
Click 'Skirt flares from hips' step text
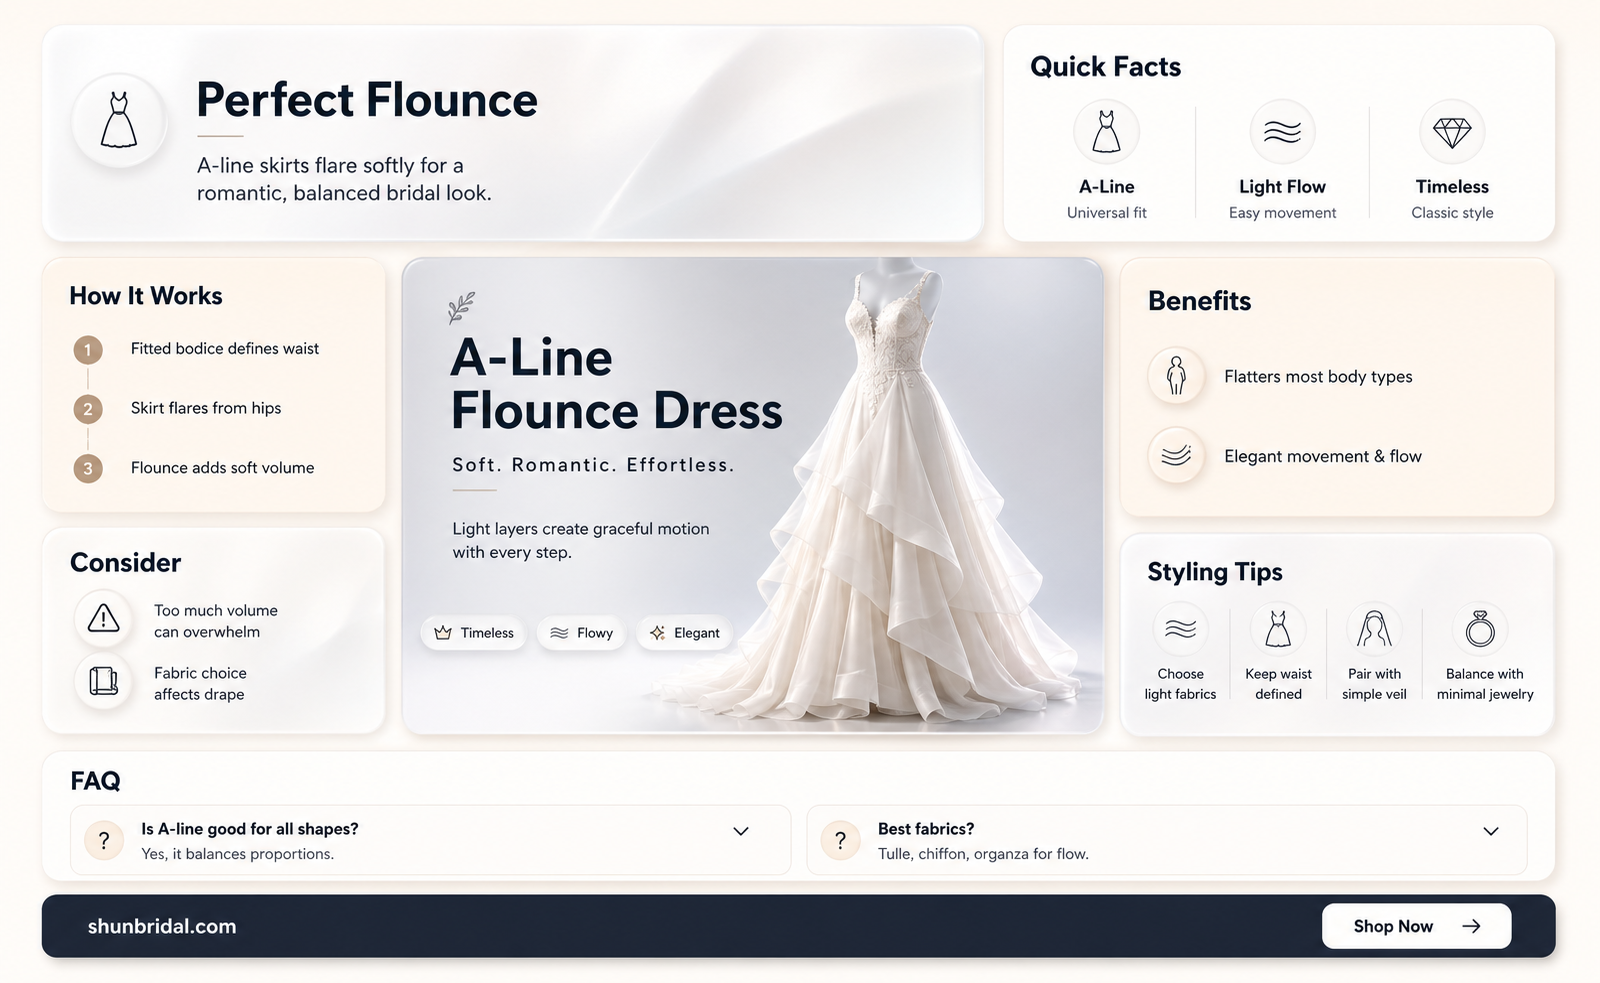(206, 408)
